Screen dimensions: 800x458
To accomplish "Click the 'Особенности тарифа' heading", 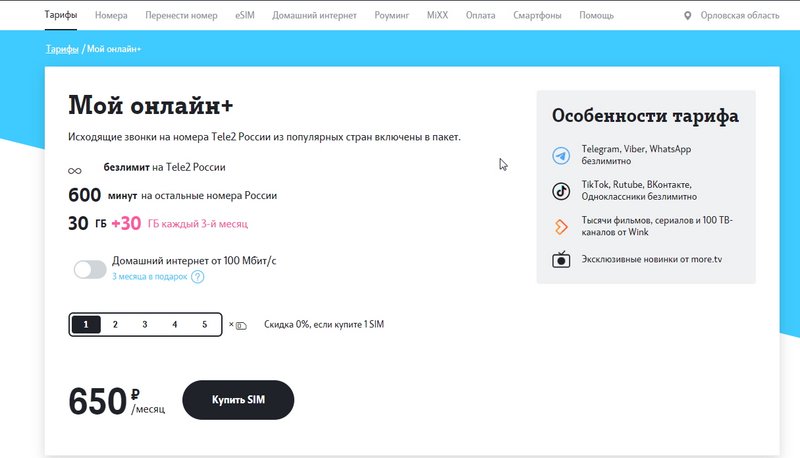I will (x=645, y=116).
